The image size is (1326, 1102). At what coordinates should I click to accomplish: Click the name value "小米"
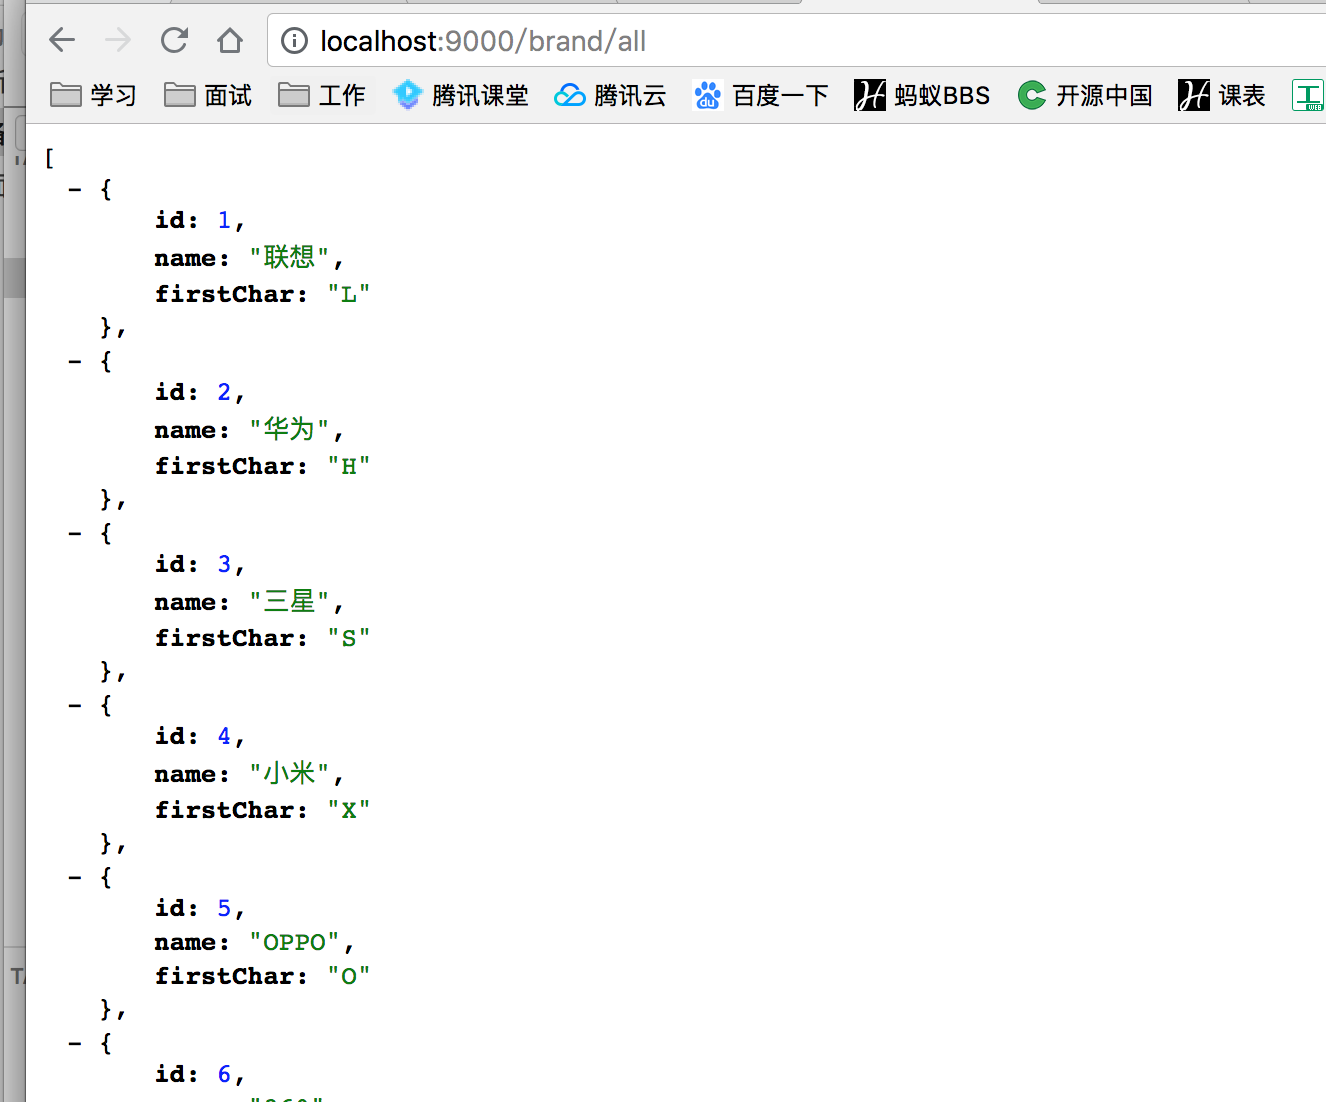pyautogui.click(x=290, y=774)
